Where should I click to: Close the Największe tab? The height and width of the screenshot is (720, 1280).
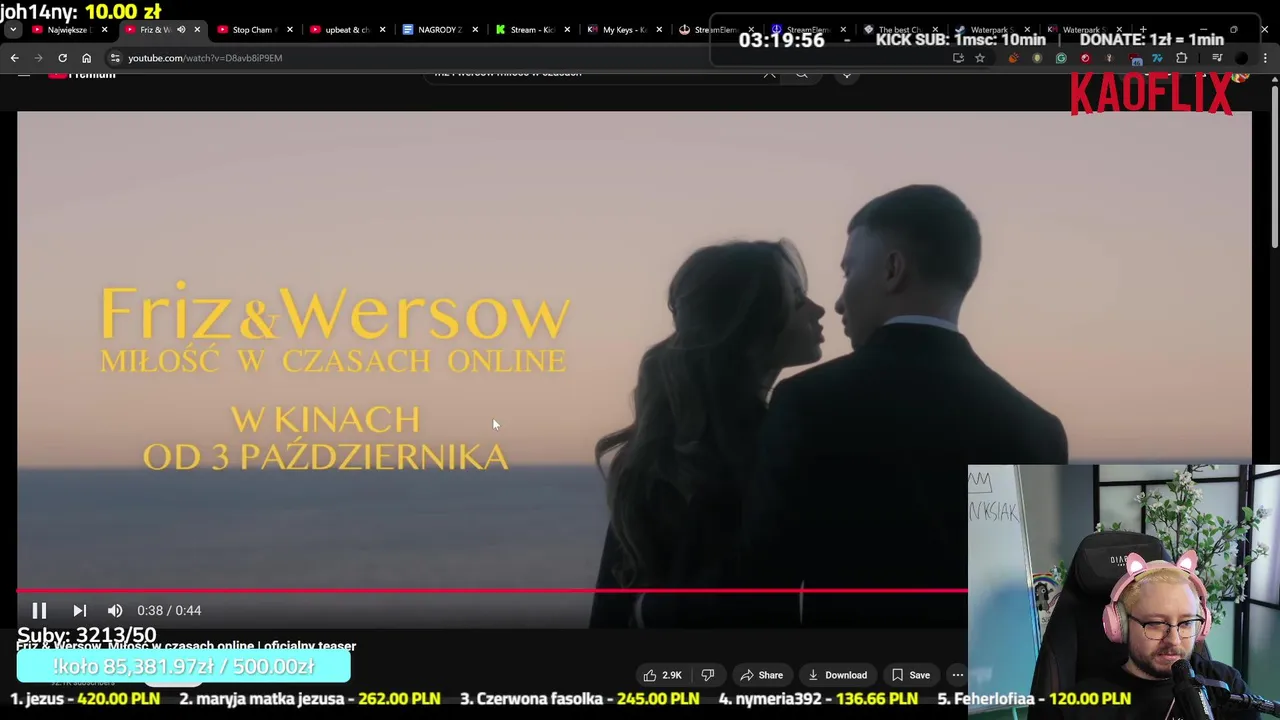104,30
